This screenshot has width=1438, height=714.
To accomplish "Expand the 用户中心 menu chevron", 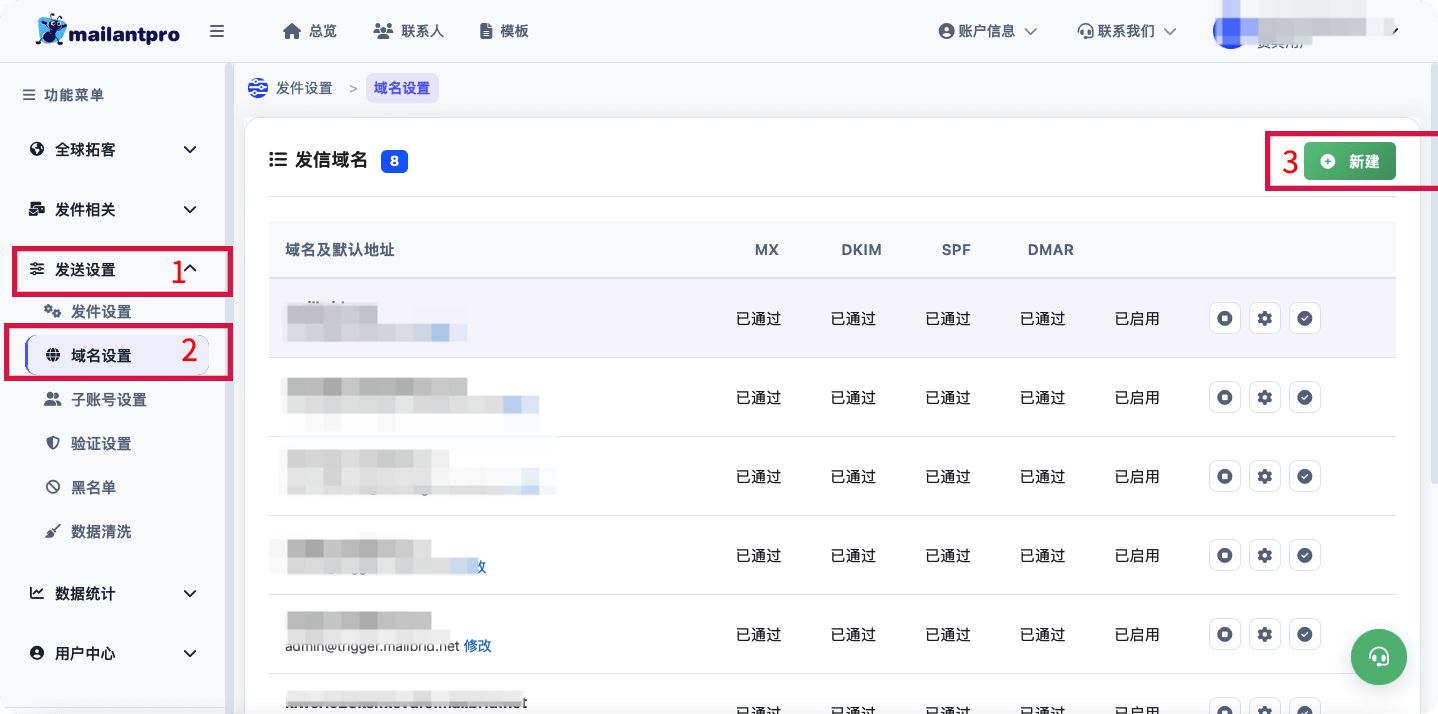I will [x=190, y=654].
